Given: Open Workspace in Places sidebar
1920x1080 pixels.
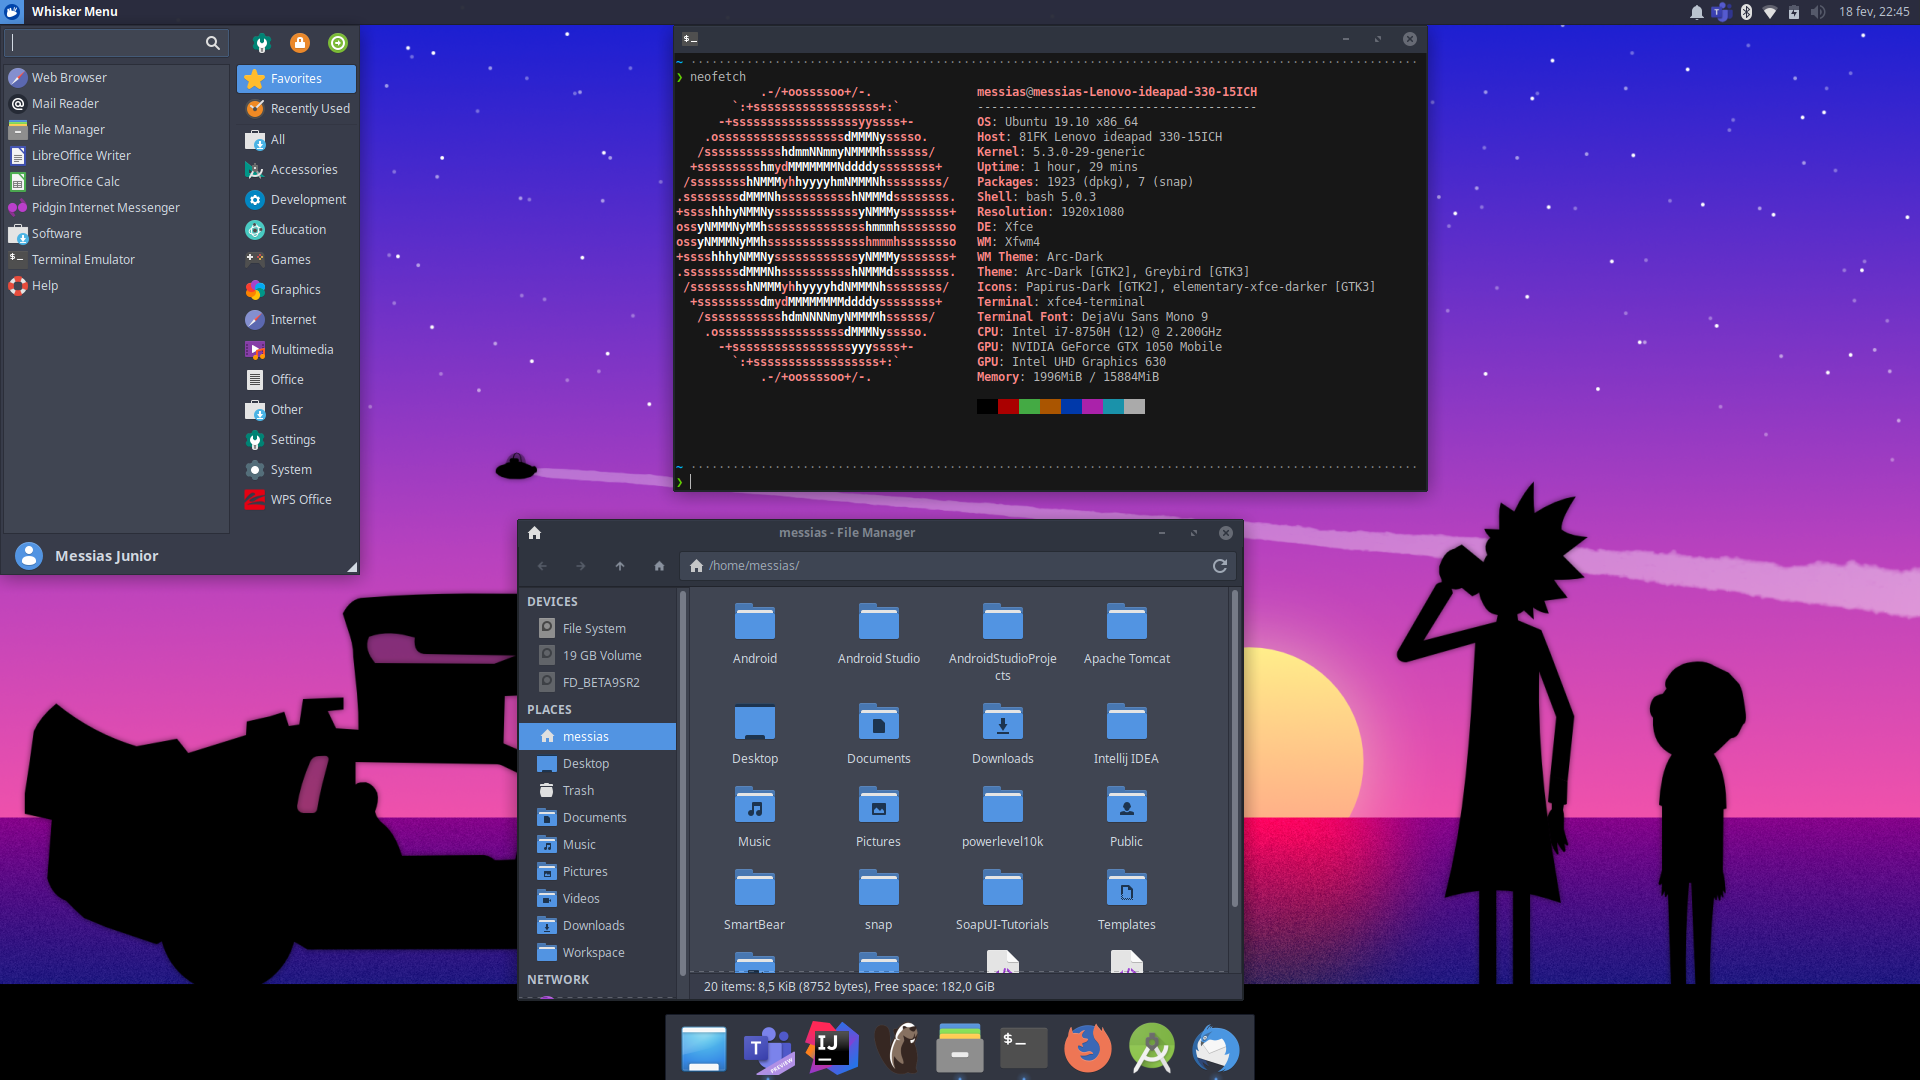Looking at the screenshot, I should coord(598,952).
